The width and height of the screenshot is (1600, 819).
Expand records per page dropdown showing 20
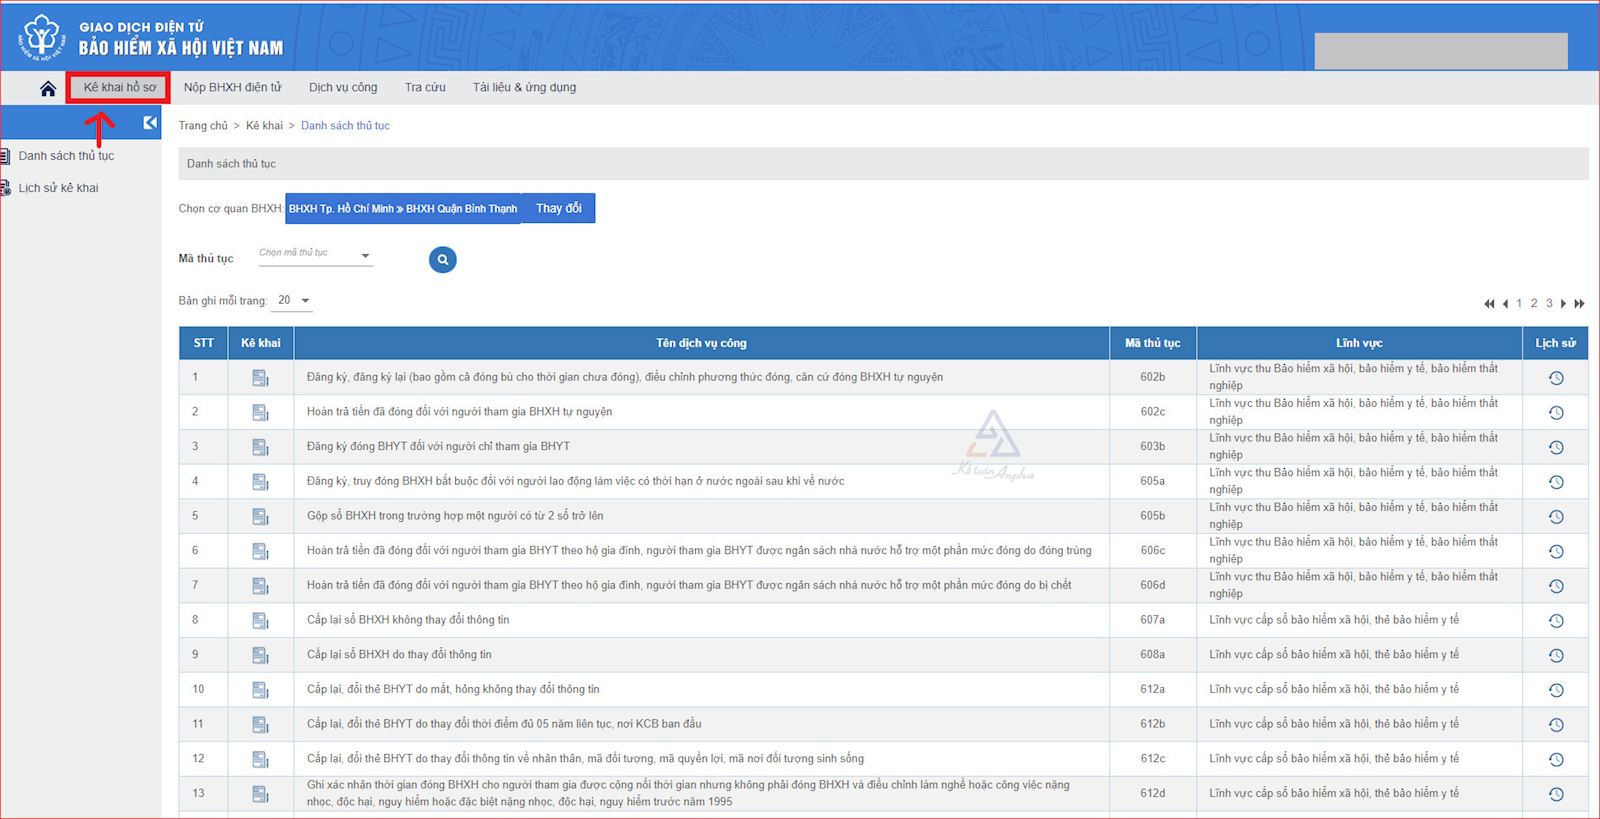coord(294,301)
